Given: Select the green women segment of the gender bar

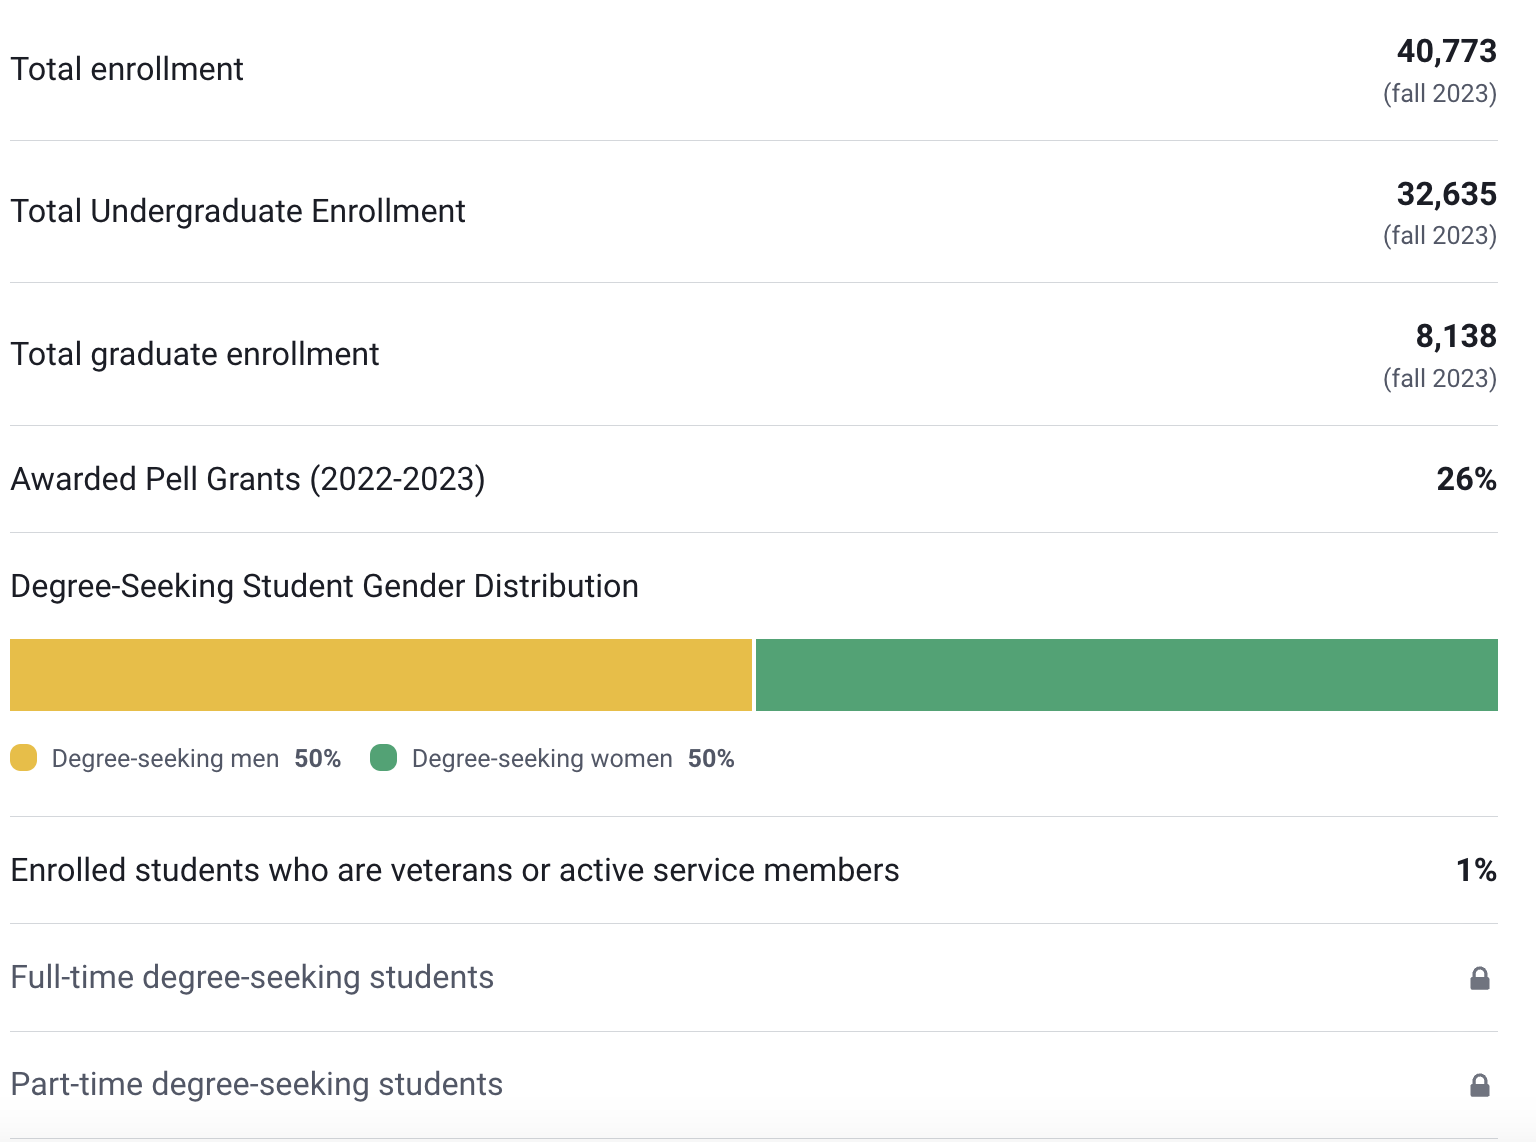Looking at the screenshot, I should (1126, 675).
